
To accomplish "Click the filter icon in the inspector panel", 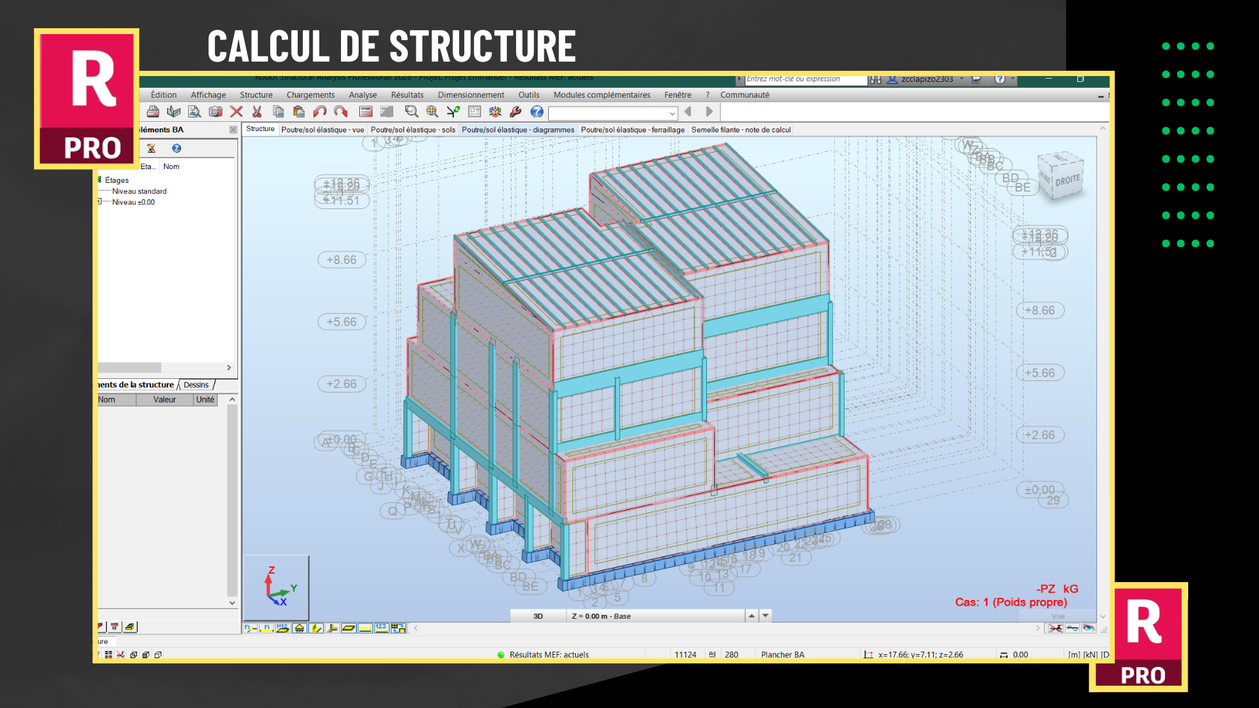I will click(x=151, y=149).
